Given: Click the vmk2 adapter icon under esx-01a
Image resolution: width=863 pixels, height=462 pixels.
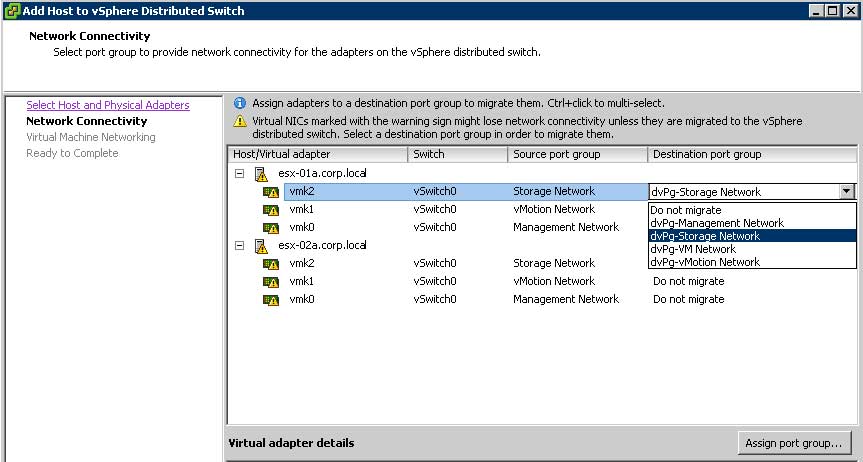Looking at the screenshot, I should (271, 192).
